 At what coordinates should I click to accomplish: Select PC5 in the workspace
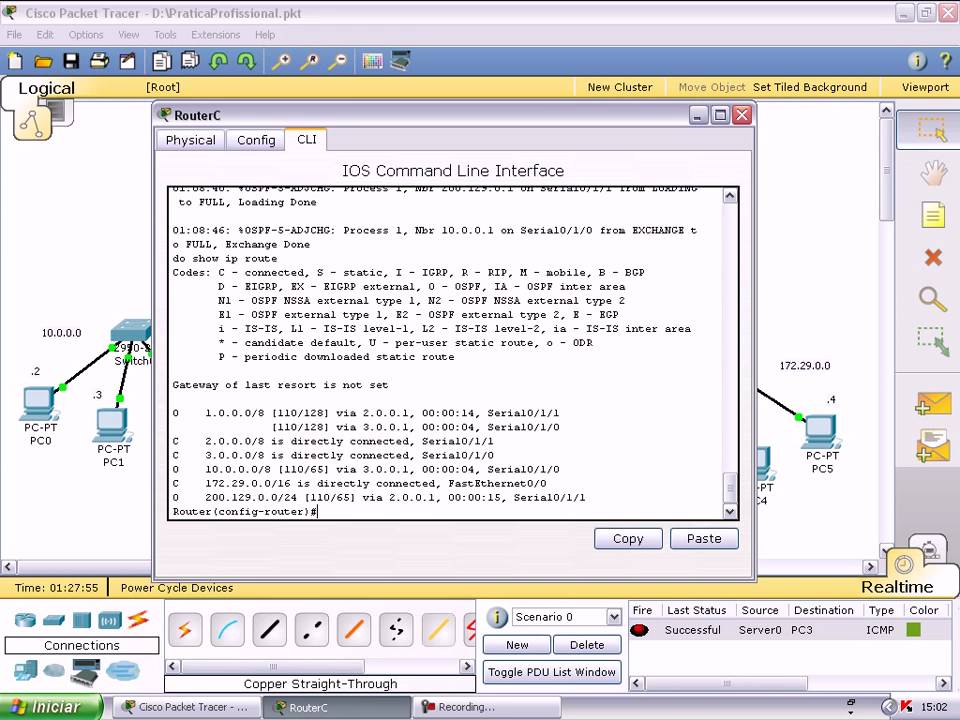pyautogui.click(x=821, y=432)
